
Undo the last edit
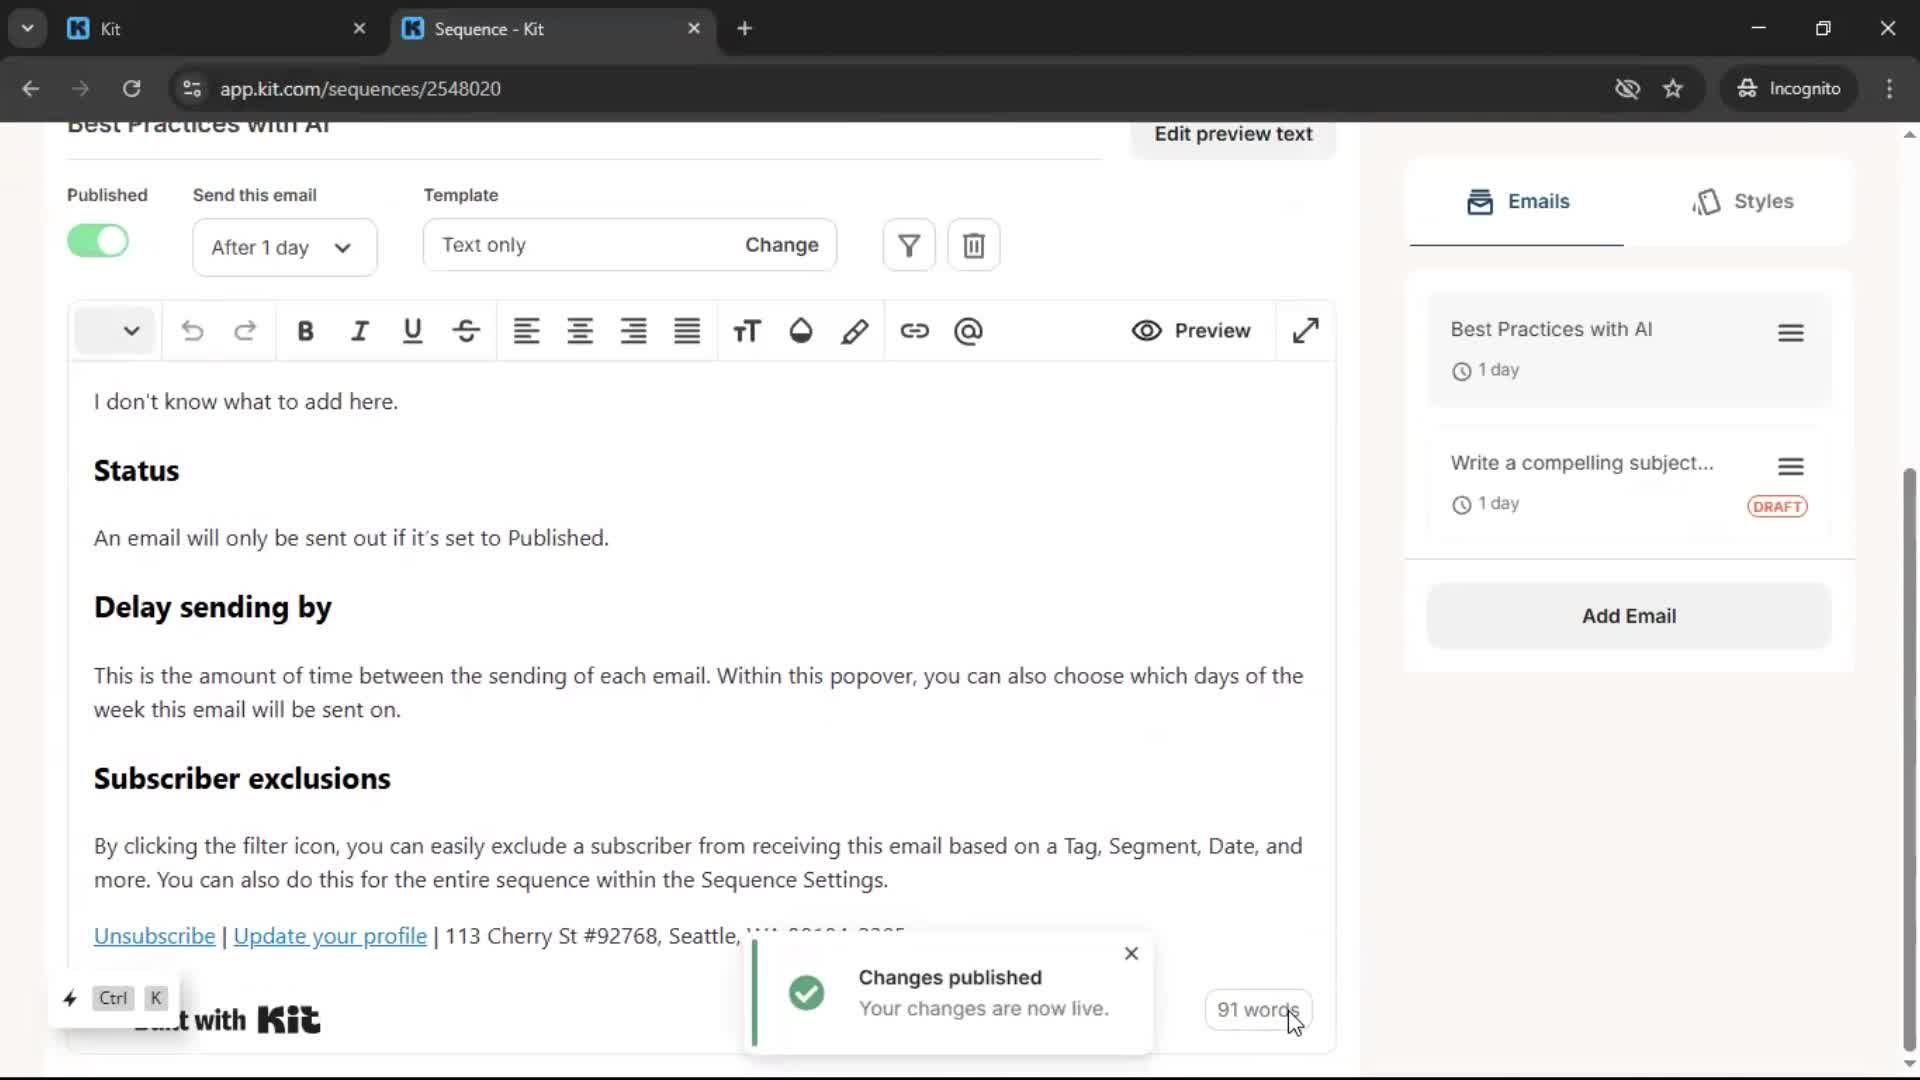pyautogui.click(x=192, y=331)
